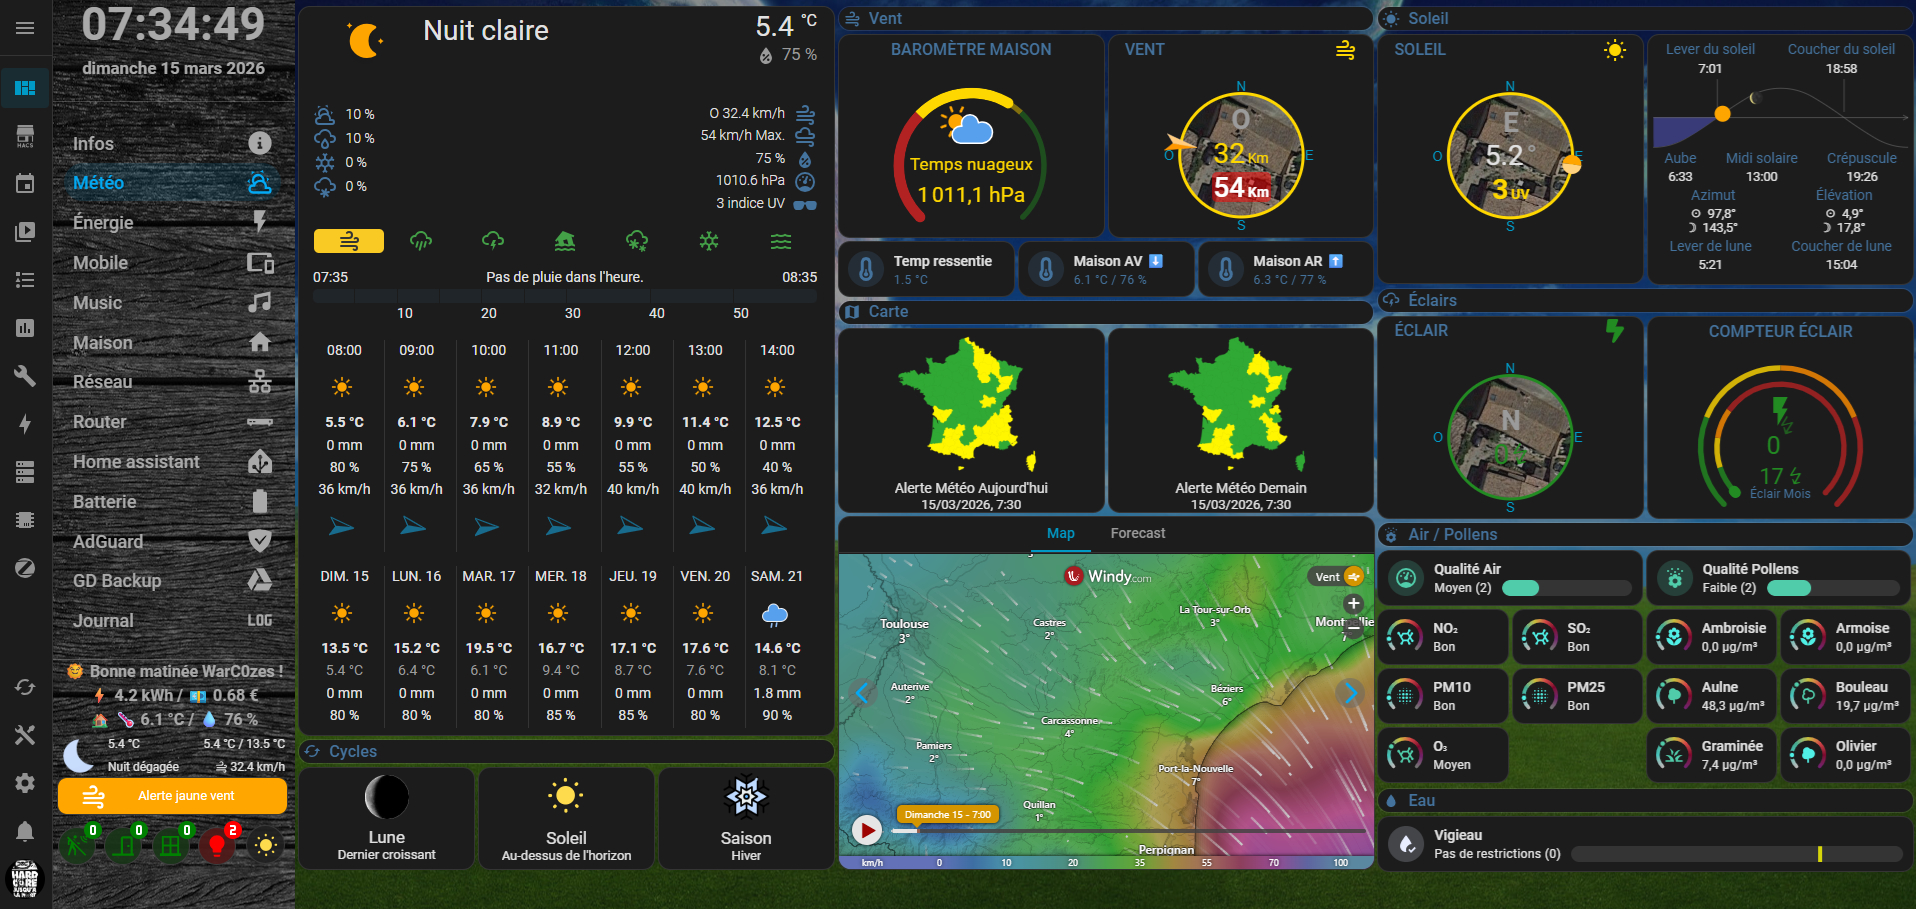Viewport: 1916px width, 909px height.
Task: Click the PM10 particle icon
Action: click(x=1405, y=695)
